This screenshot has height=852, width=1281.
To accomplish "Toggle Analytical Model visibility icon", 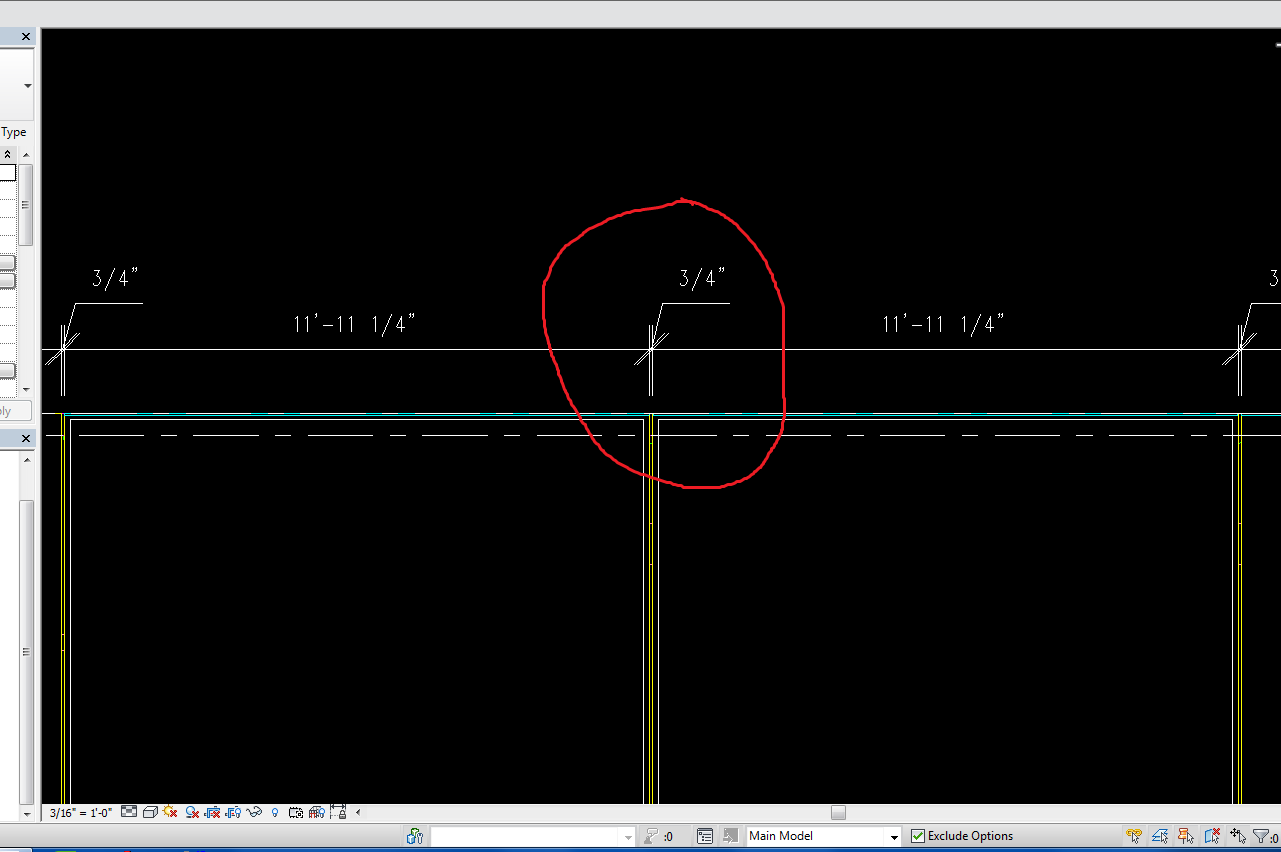I will tap(316, 812).
